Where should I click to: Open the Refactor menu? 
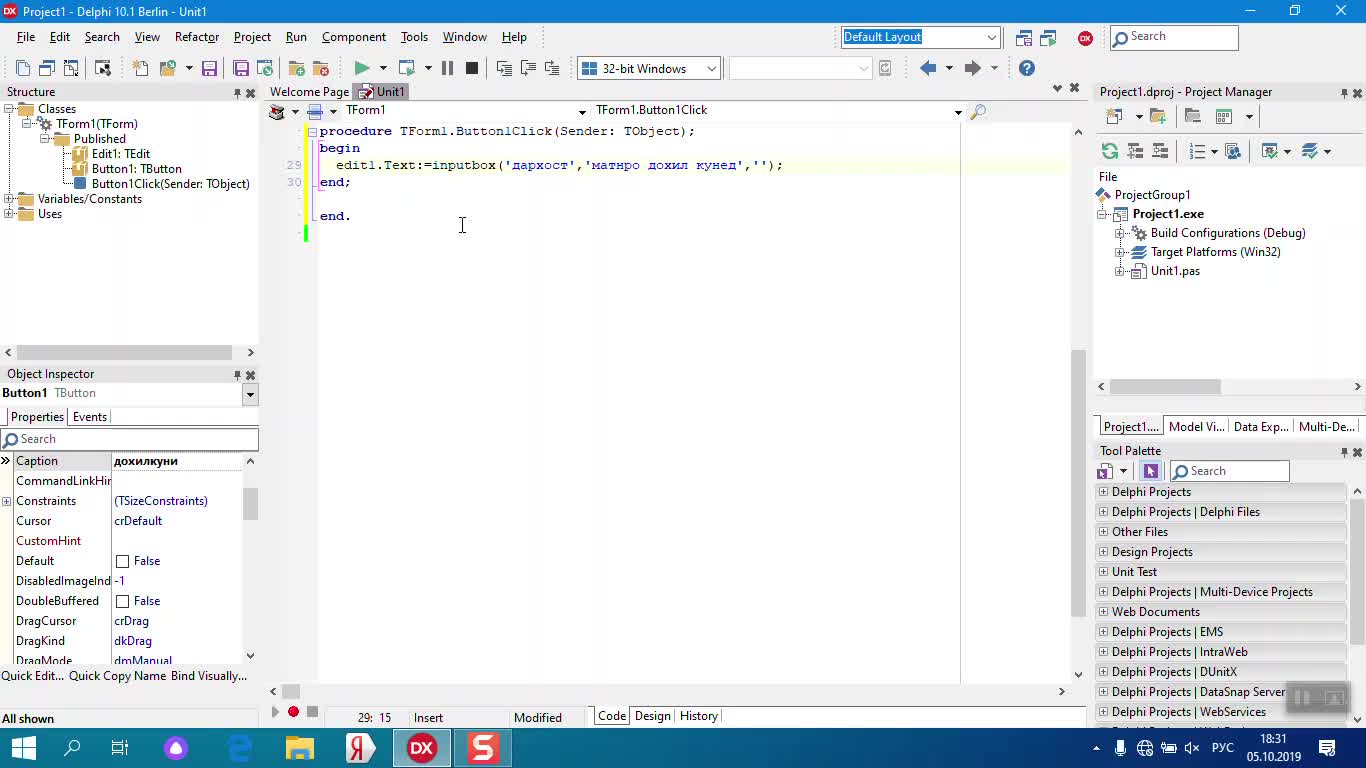click(x=197, y=37)
